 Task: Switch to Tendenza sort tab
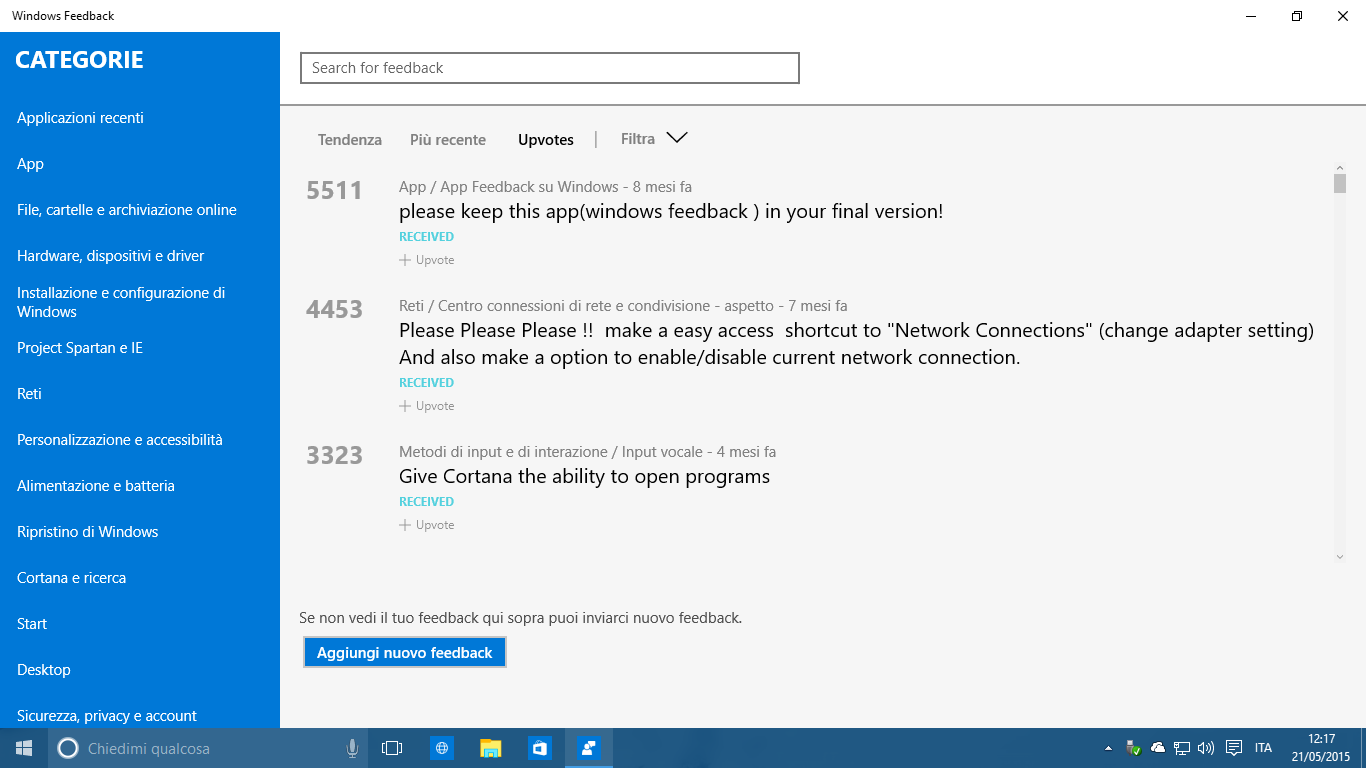(350, 140)
